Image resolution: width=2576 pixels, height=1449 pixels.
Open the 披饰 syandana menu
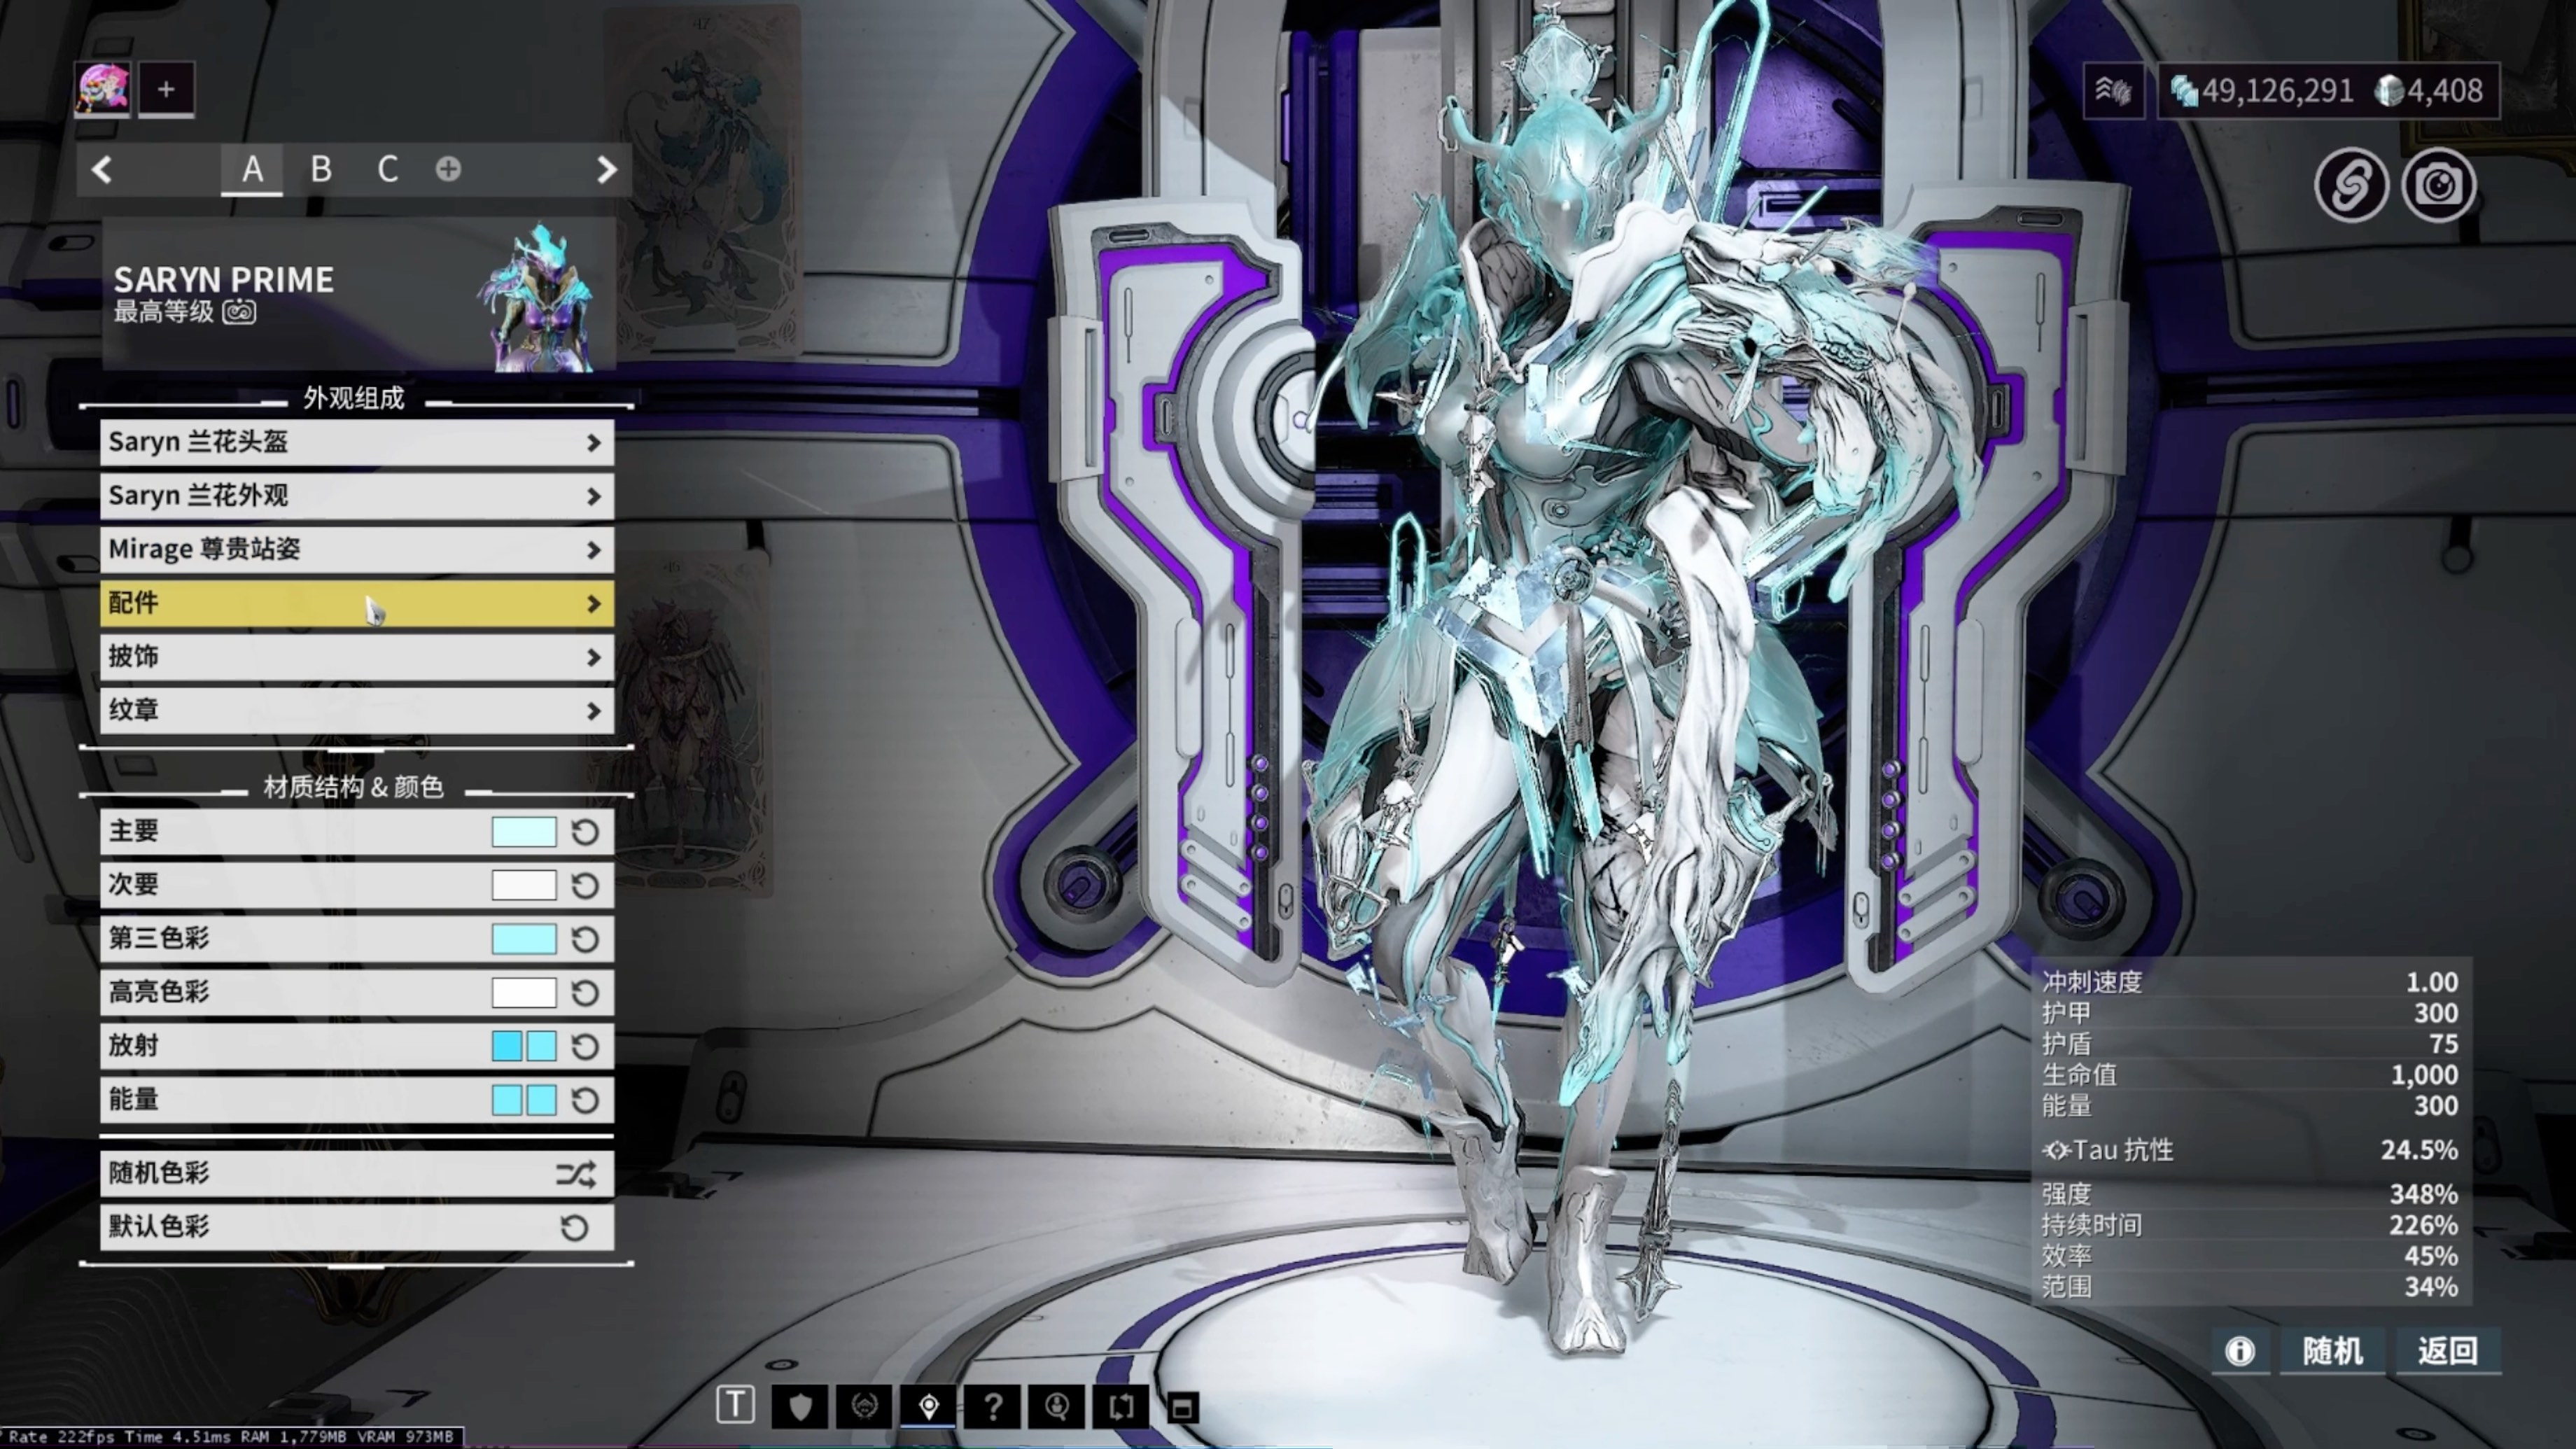[357, 657]
